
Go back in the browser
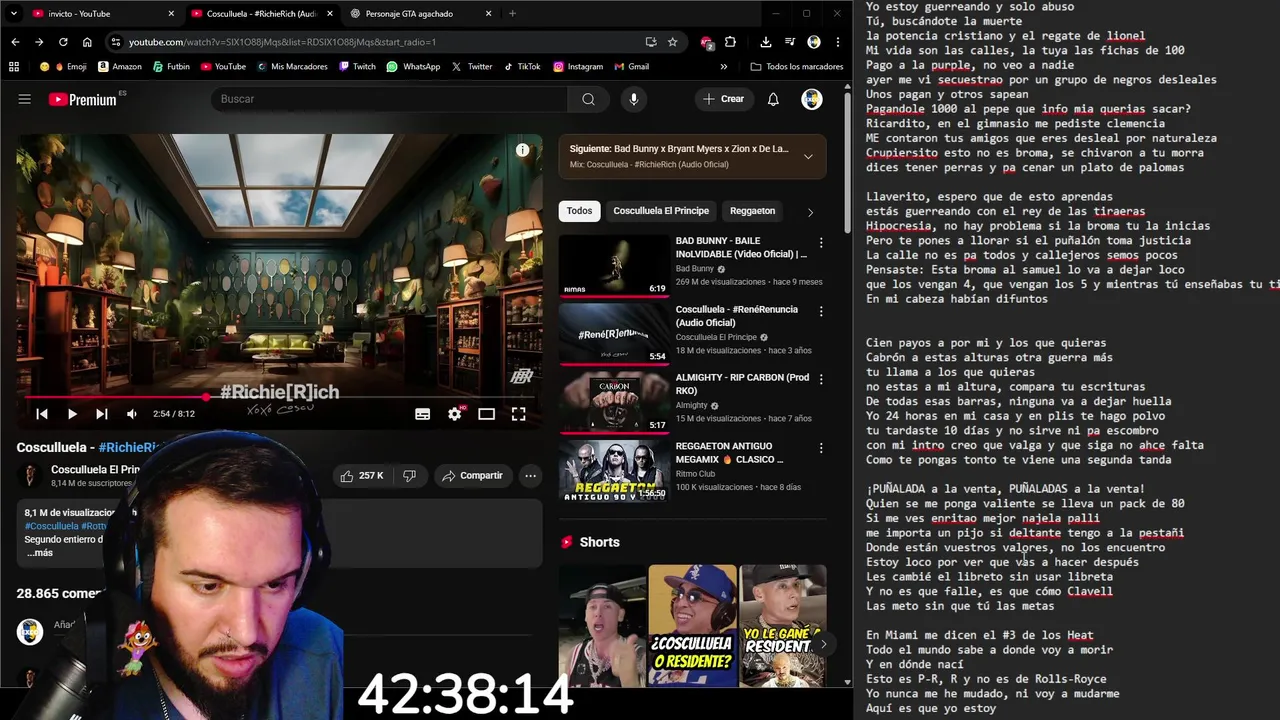[15, 42]
